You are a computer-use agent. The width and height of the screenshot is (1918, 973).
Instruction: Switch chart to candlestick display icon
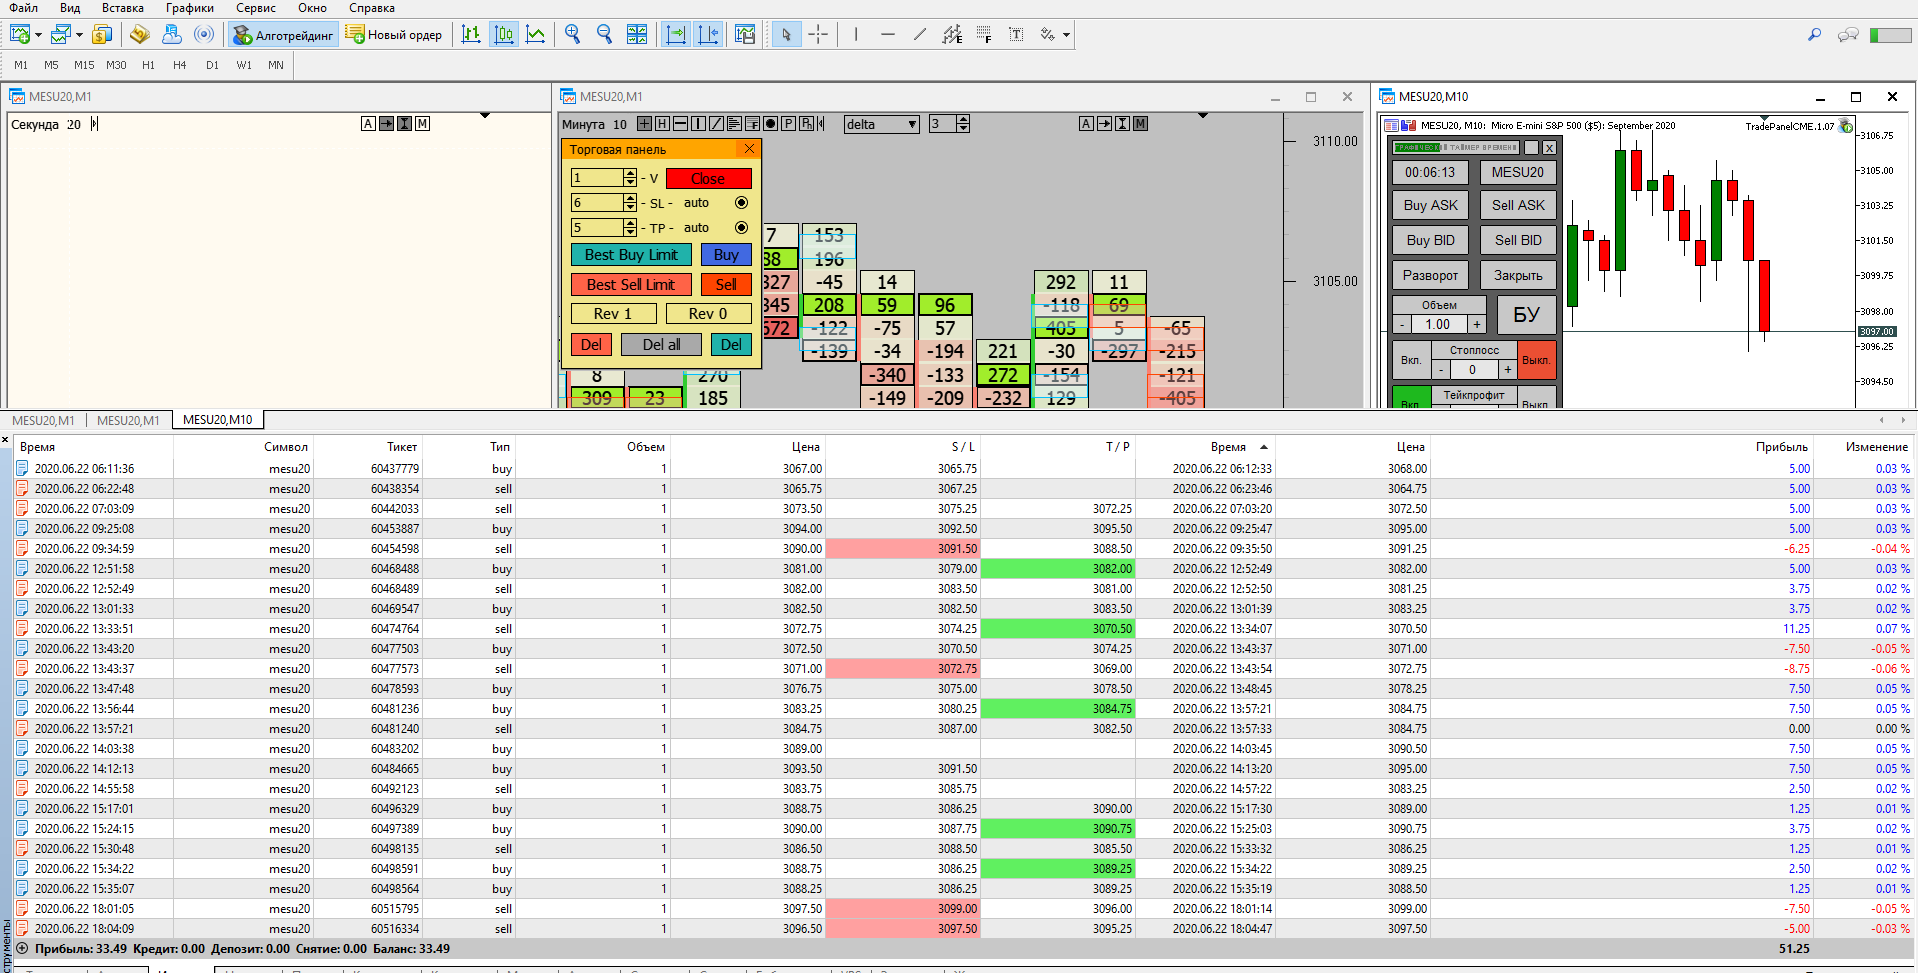pyautogui.click(x=504, y=35)
